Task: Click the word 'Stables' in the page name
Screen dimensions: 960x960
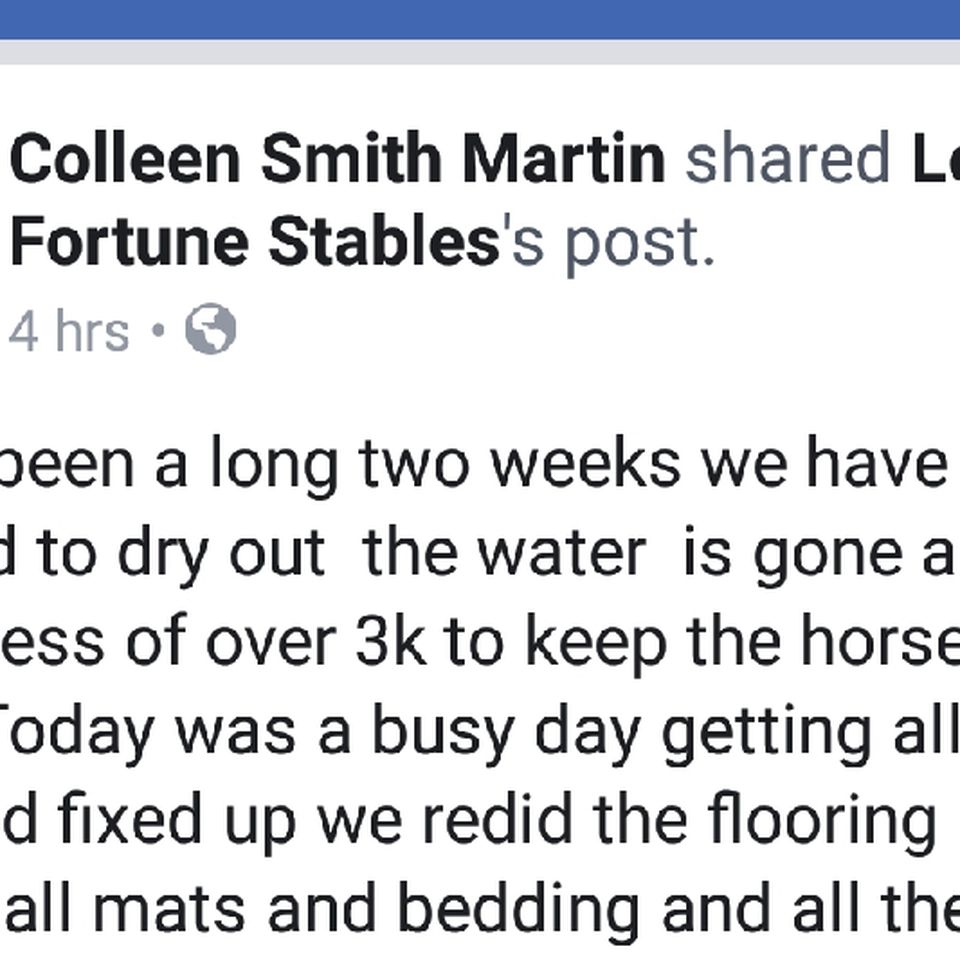Action: pyautogui.click(x=384, y=241)
